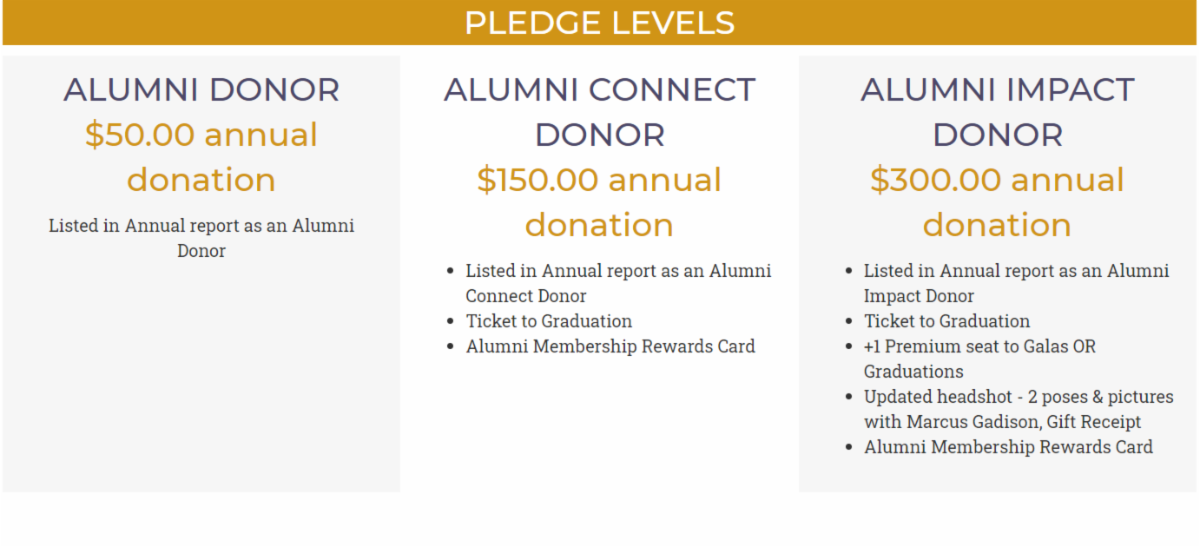Screen dimensions: 1200x547
Task: Click the Alumni Donor annual report description
Action: tap(201, 238)
